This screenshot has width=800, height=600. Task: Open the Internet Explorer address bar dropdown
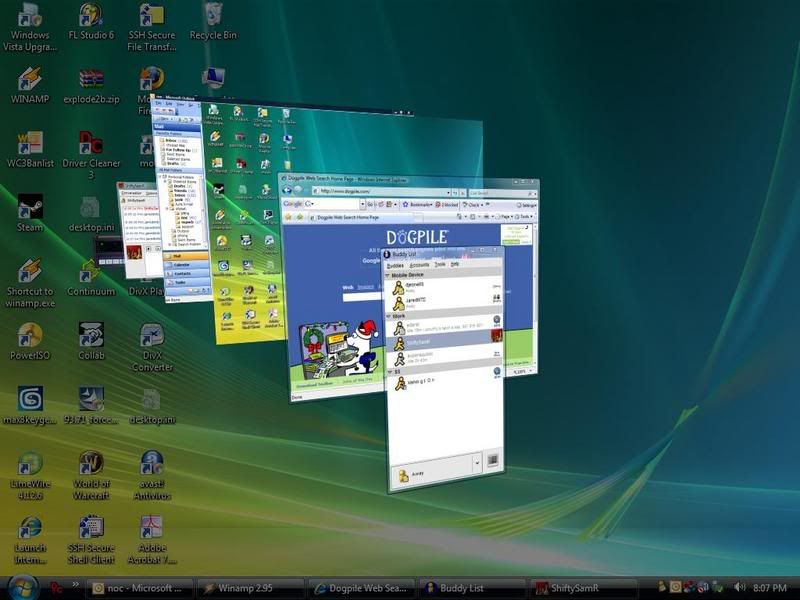pos(447,193)
